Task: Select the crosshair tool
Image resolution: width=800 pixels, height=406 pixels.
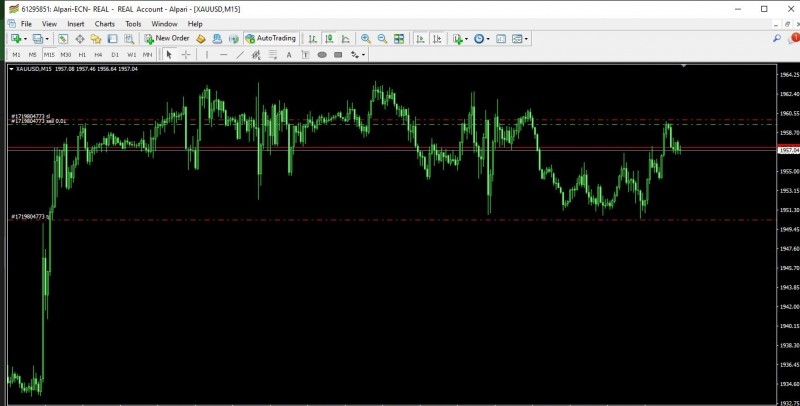Action: pos(186,55)
